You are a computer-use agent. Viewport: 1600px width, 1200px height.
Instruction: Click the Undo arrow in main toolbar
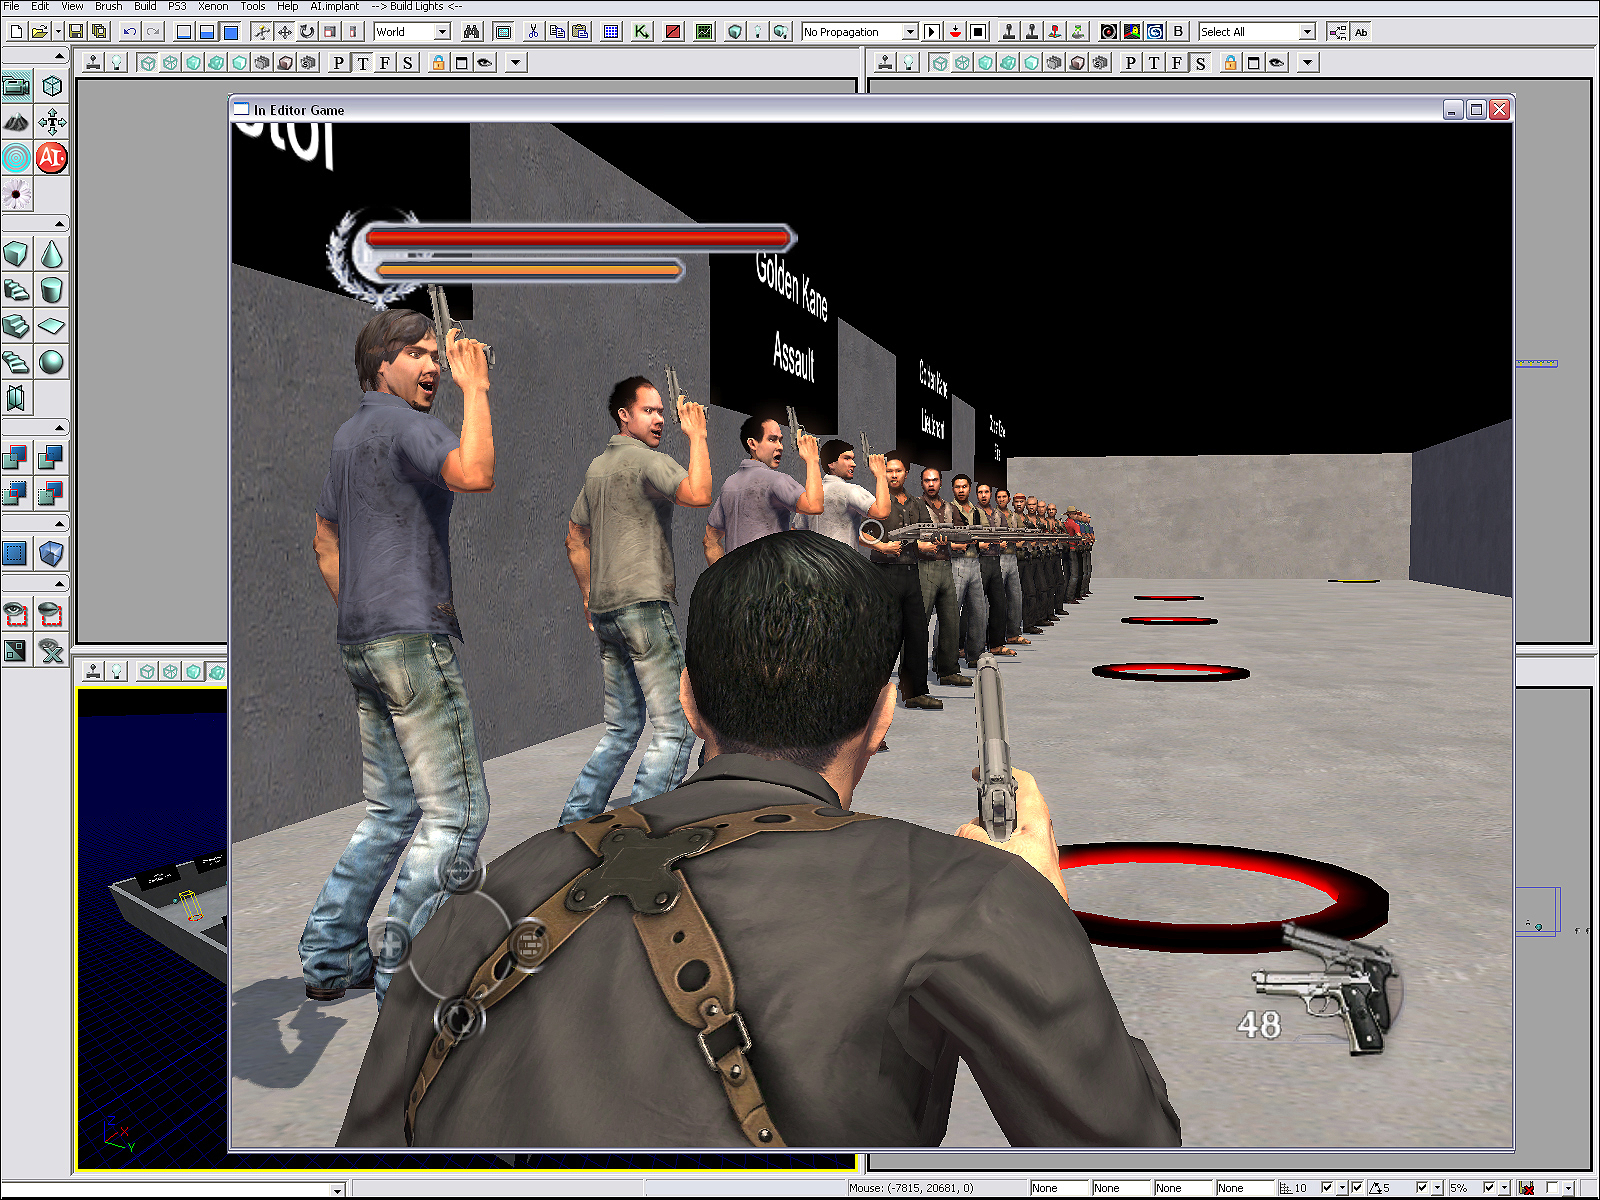pyautogui.click(x=129, y=32)
